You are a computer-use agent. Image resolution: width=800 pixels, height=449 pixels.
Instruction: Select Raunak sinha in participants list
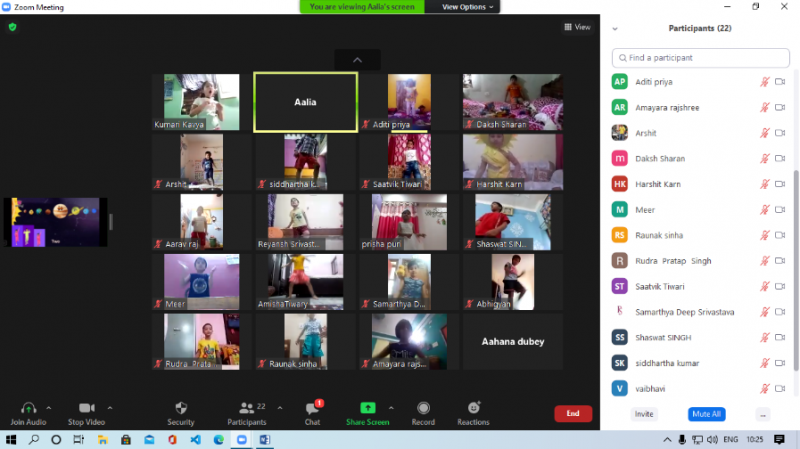click(x=660, y=235)
